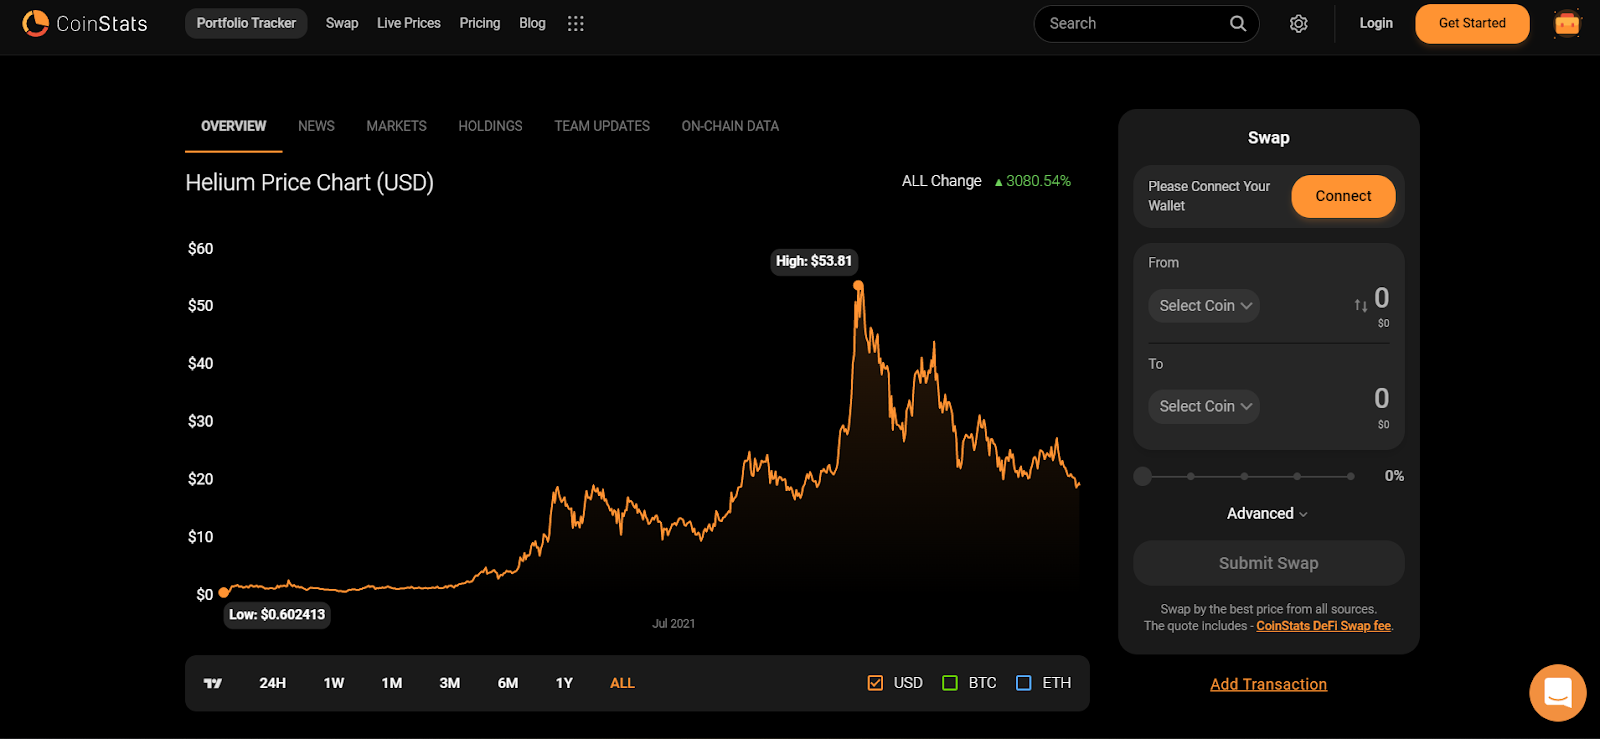Toggle the USD checkbox
Image resolution: width=1600 pixels, height=739 pixels.
875,683
